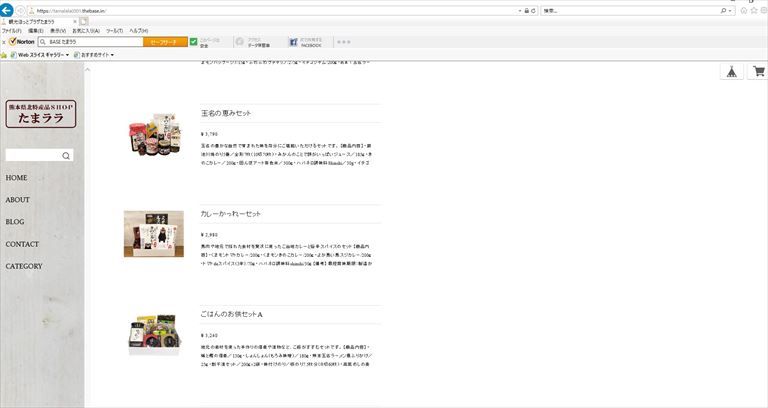Click the 玉名の恵みセット product image
The height and width of the screenshot is (408, 768).
tap(154, 133)
